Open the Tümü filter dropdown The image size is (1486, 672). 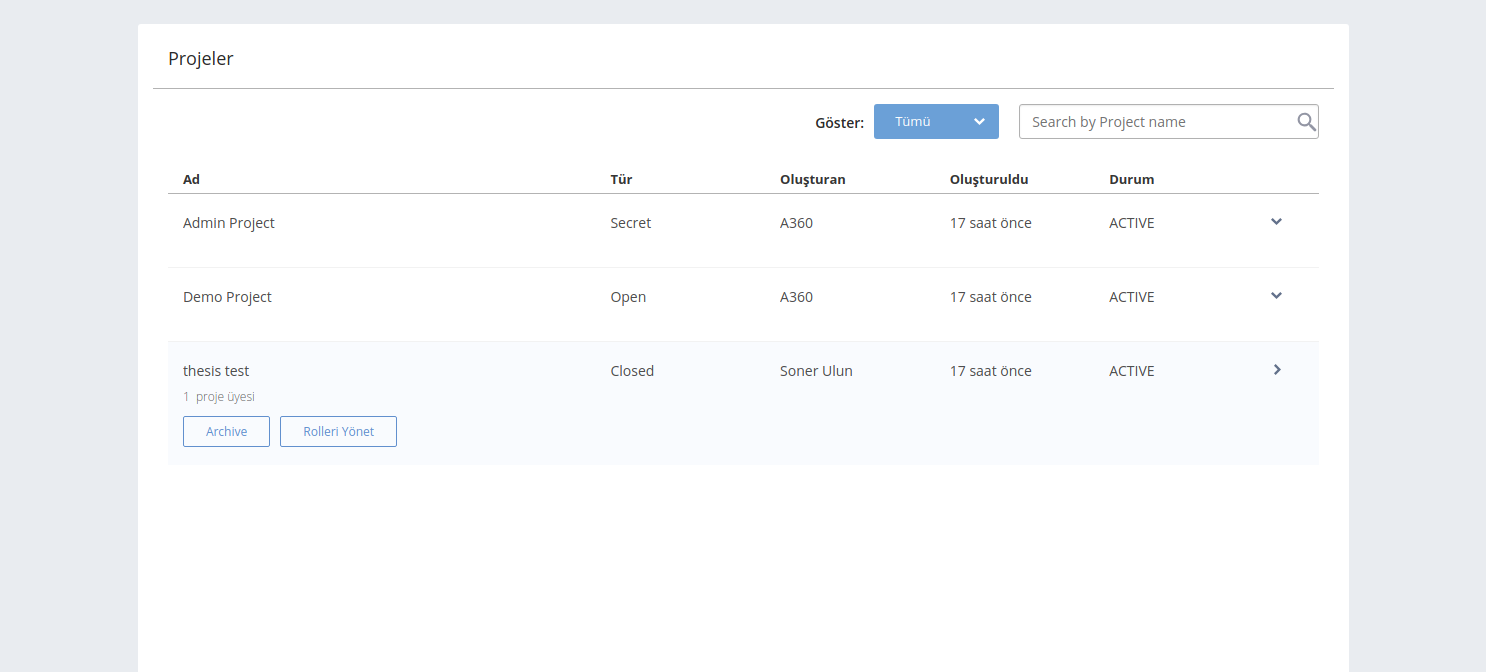coord(936,122)
